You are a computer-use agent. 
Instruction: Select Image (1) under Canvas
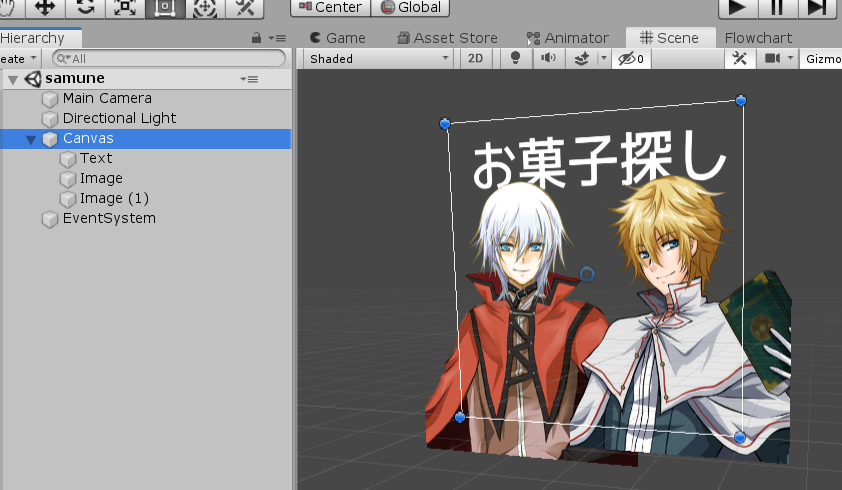(114, 199)
